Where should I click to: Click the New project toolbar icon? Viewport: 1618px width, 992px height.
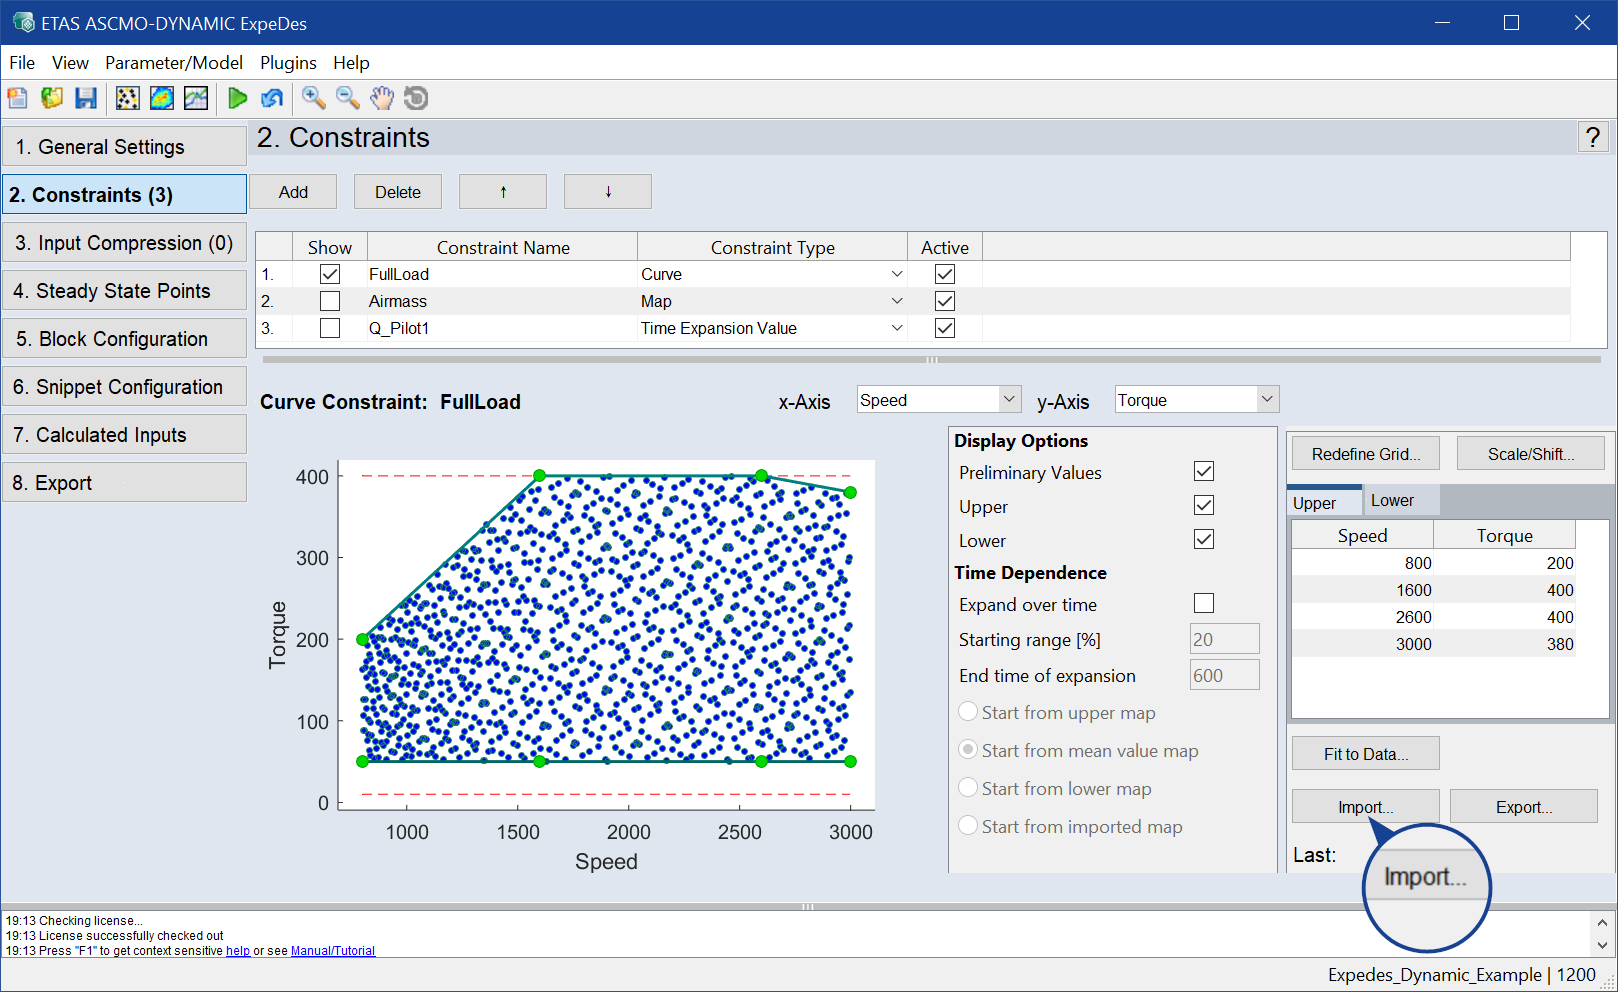pyautogui.click(x=18, y=98)
